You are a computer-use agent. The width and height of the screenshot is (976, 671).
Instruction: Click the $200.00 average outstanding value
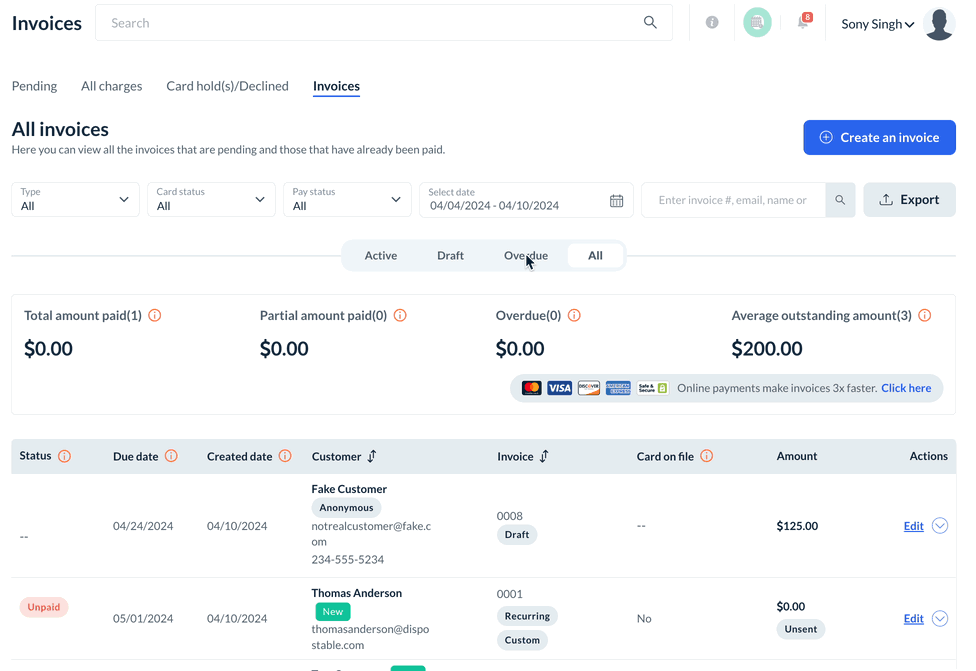tap(767, 349)
